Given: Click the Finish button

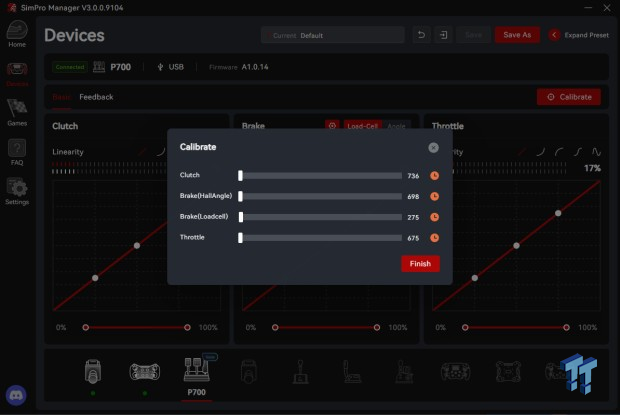Looking at the screenshot, I should [420, 264].
